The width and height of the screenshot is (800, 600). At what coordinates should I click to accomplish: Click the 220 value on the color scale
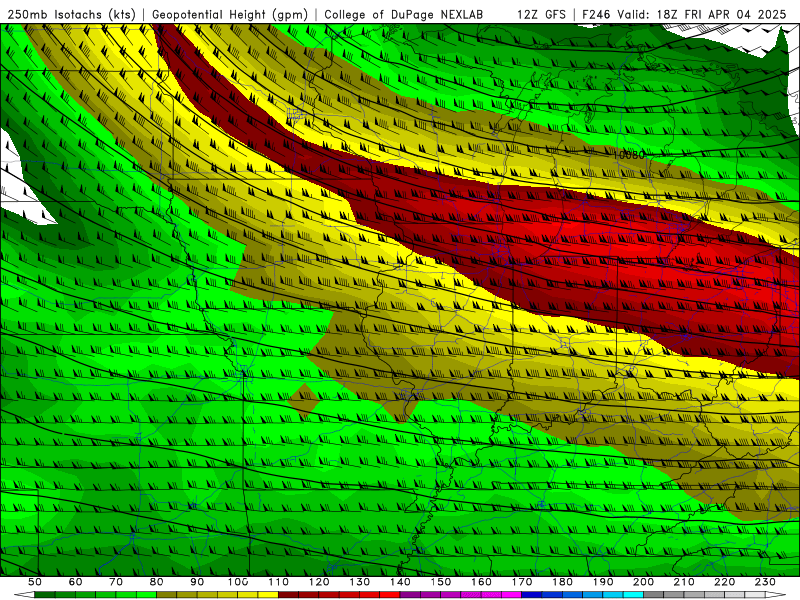[x=724, y=582]
